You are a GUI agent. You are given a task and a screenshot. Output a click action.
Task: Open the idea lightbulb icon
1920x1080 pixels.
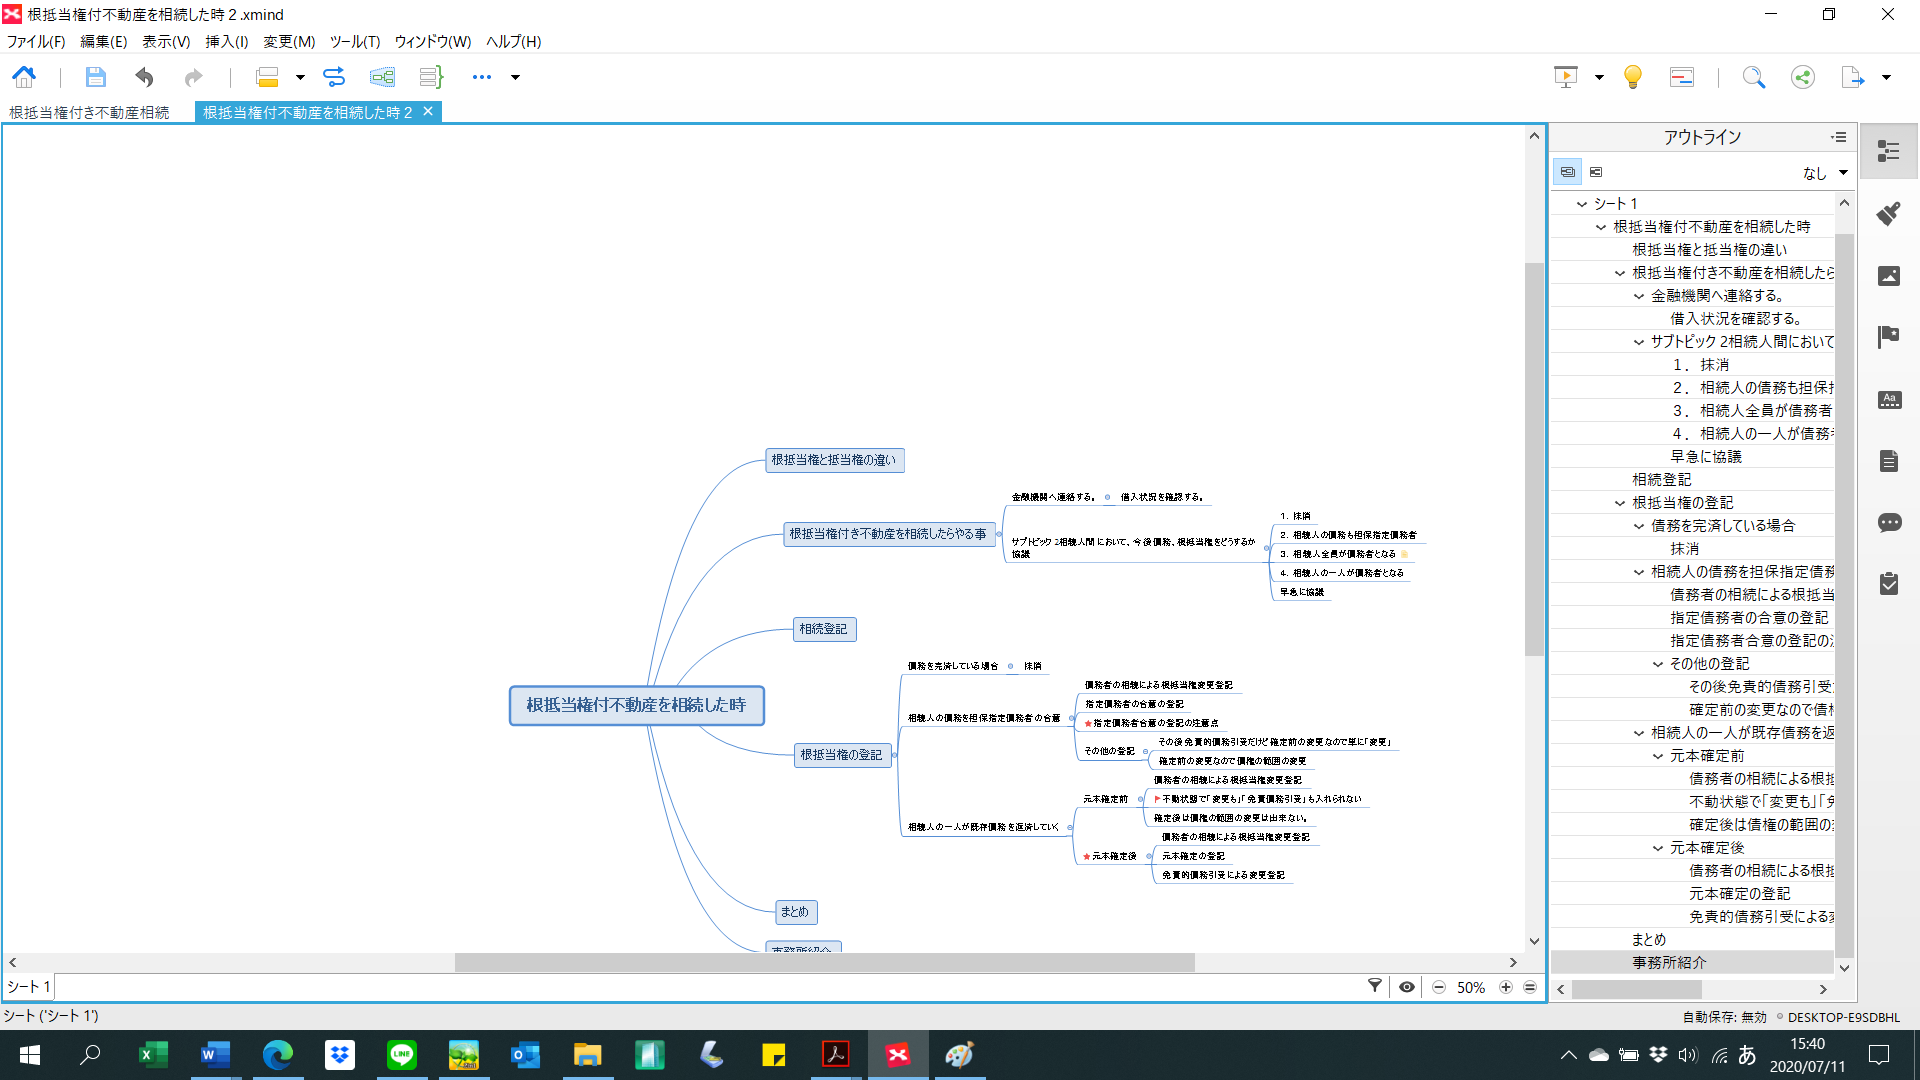1632,77
